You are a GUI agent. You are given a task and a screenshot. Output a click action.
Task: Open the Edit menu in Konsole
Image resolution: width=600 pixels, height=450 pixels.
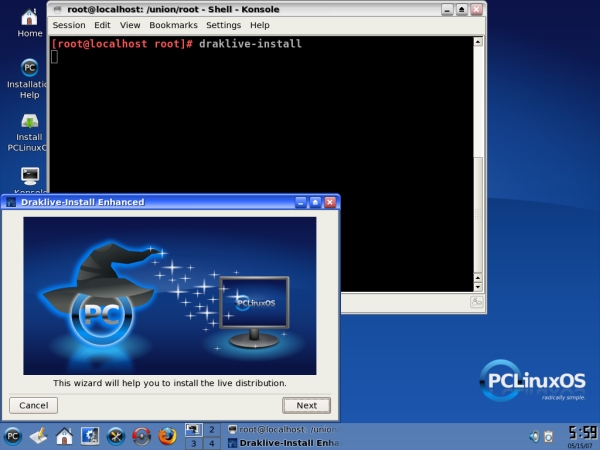tap(102, 25)
